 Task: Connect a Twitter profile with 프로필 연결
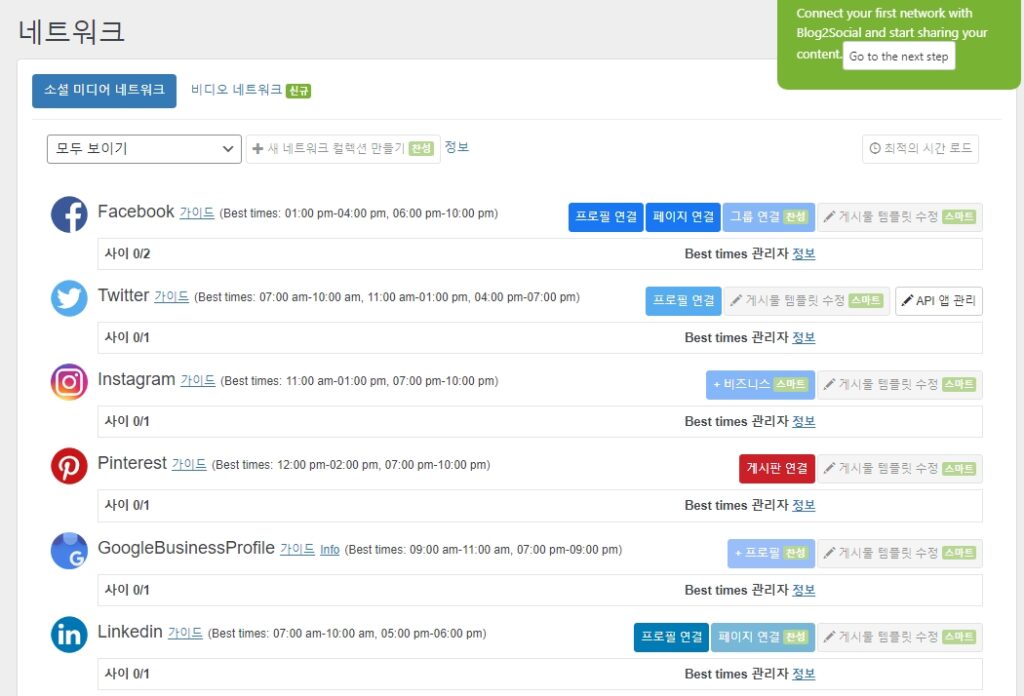684,301
